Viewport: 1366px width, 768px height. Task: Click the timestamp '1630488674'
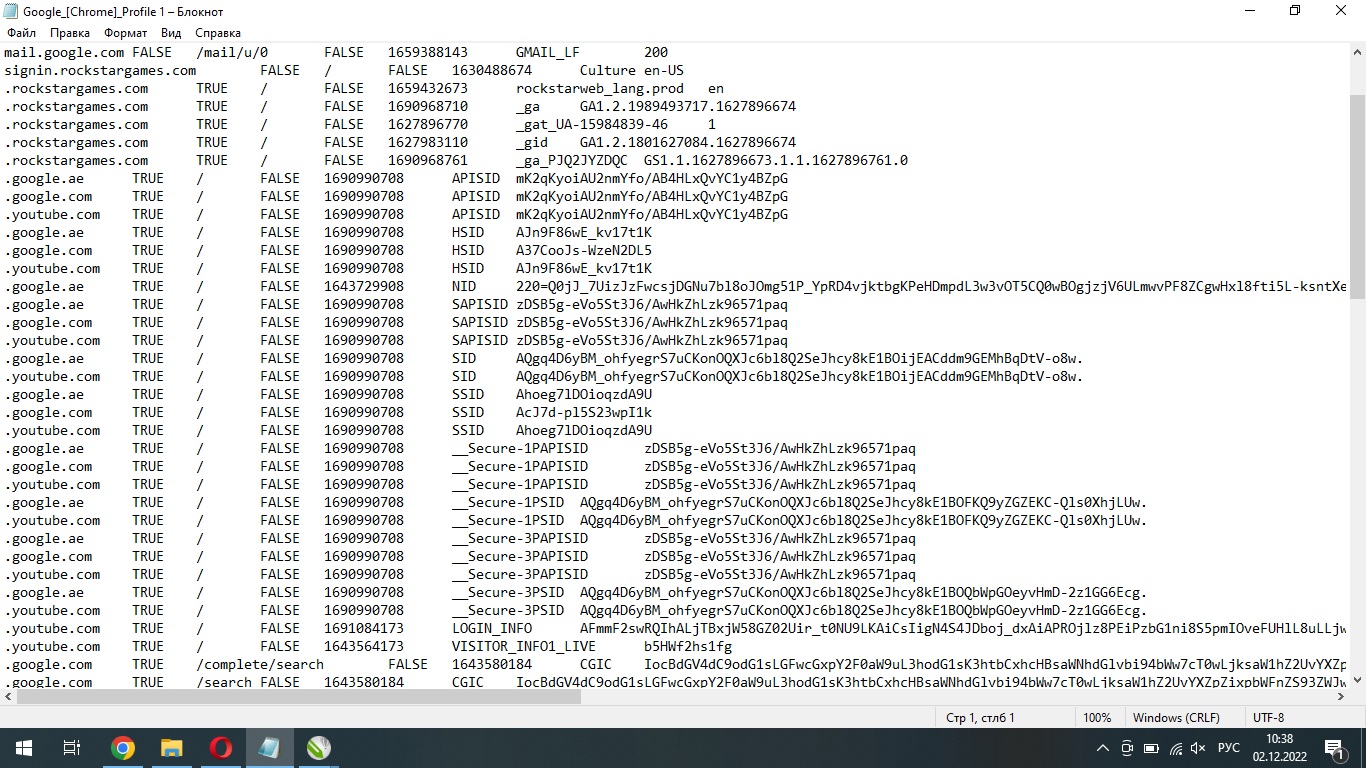[492, 70]
